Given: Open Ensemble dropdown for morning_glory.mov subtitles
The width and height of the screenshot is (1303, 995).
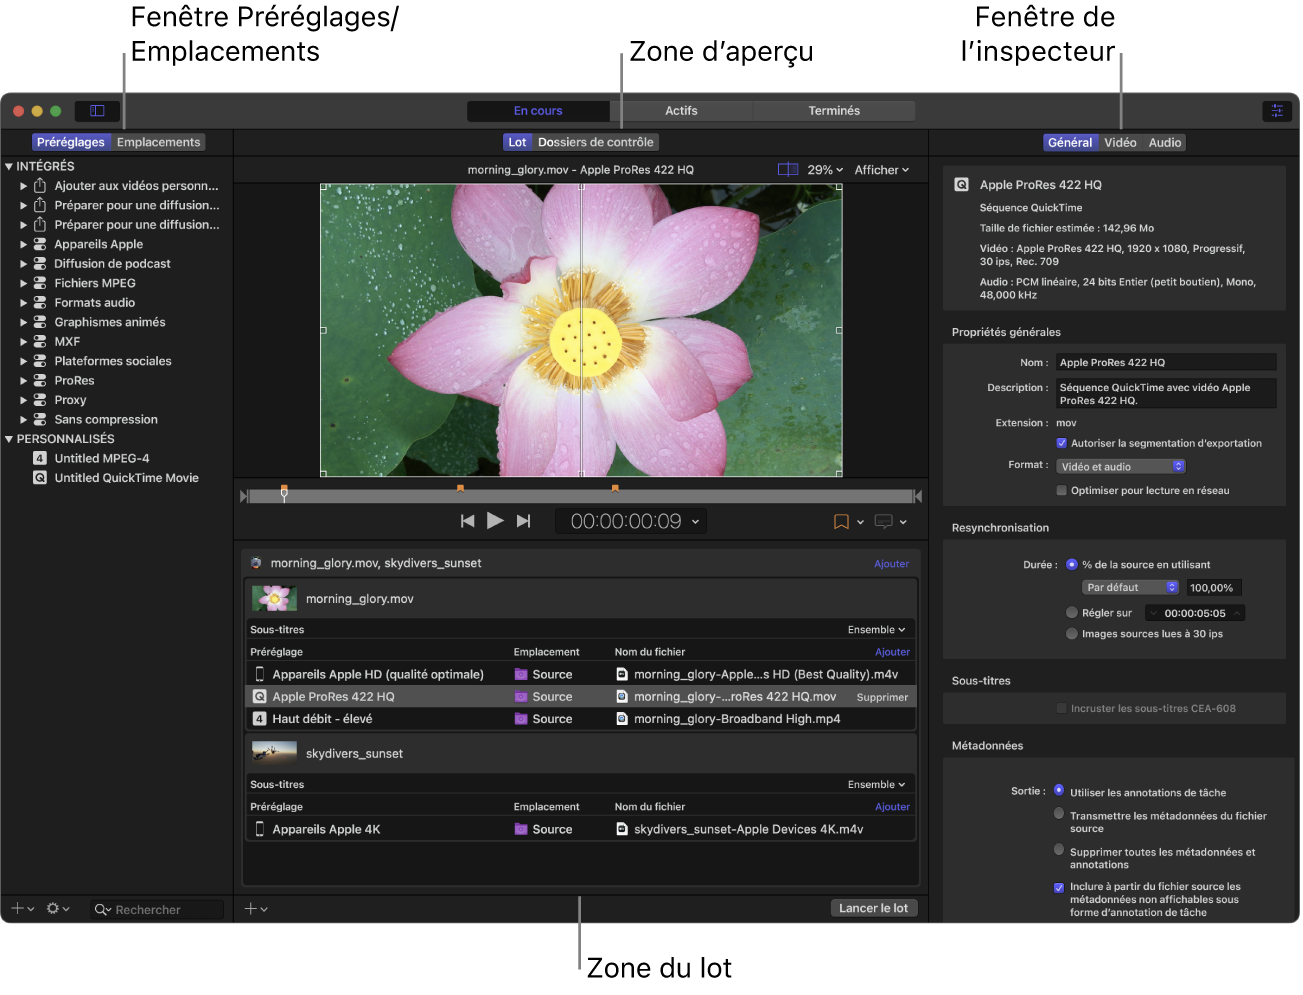Looking at the screenshot, I should pos(876,630).
